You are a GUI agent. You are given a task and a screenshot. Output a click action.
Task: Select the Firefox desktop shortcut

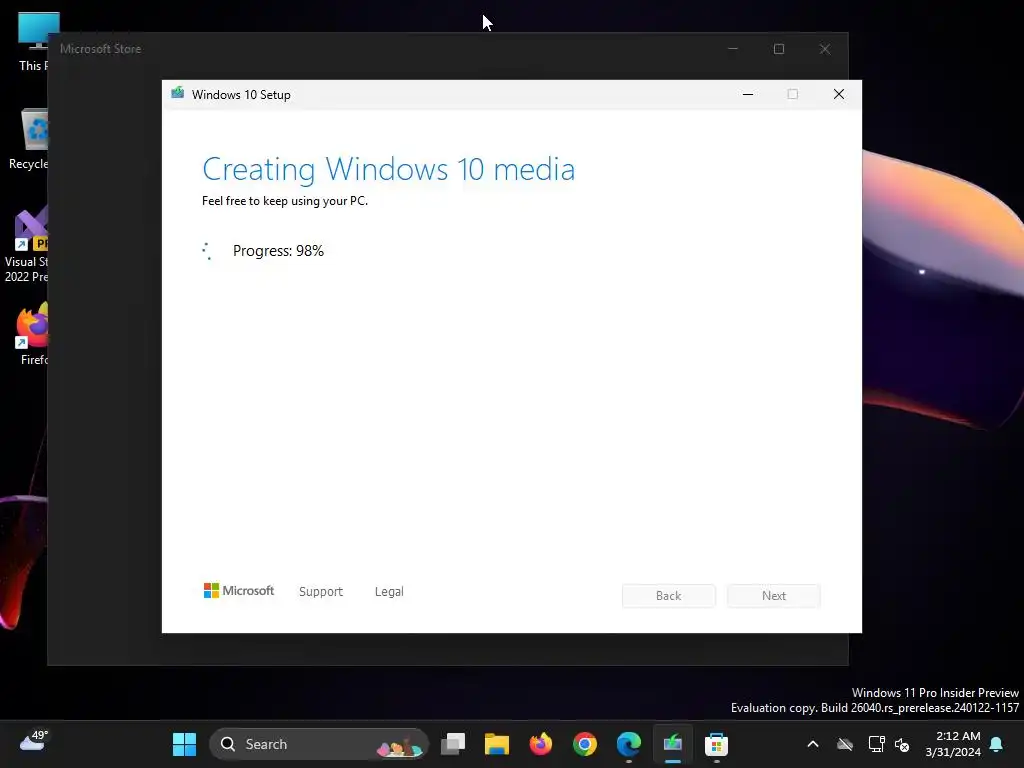click(33, 333)
